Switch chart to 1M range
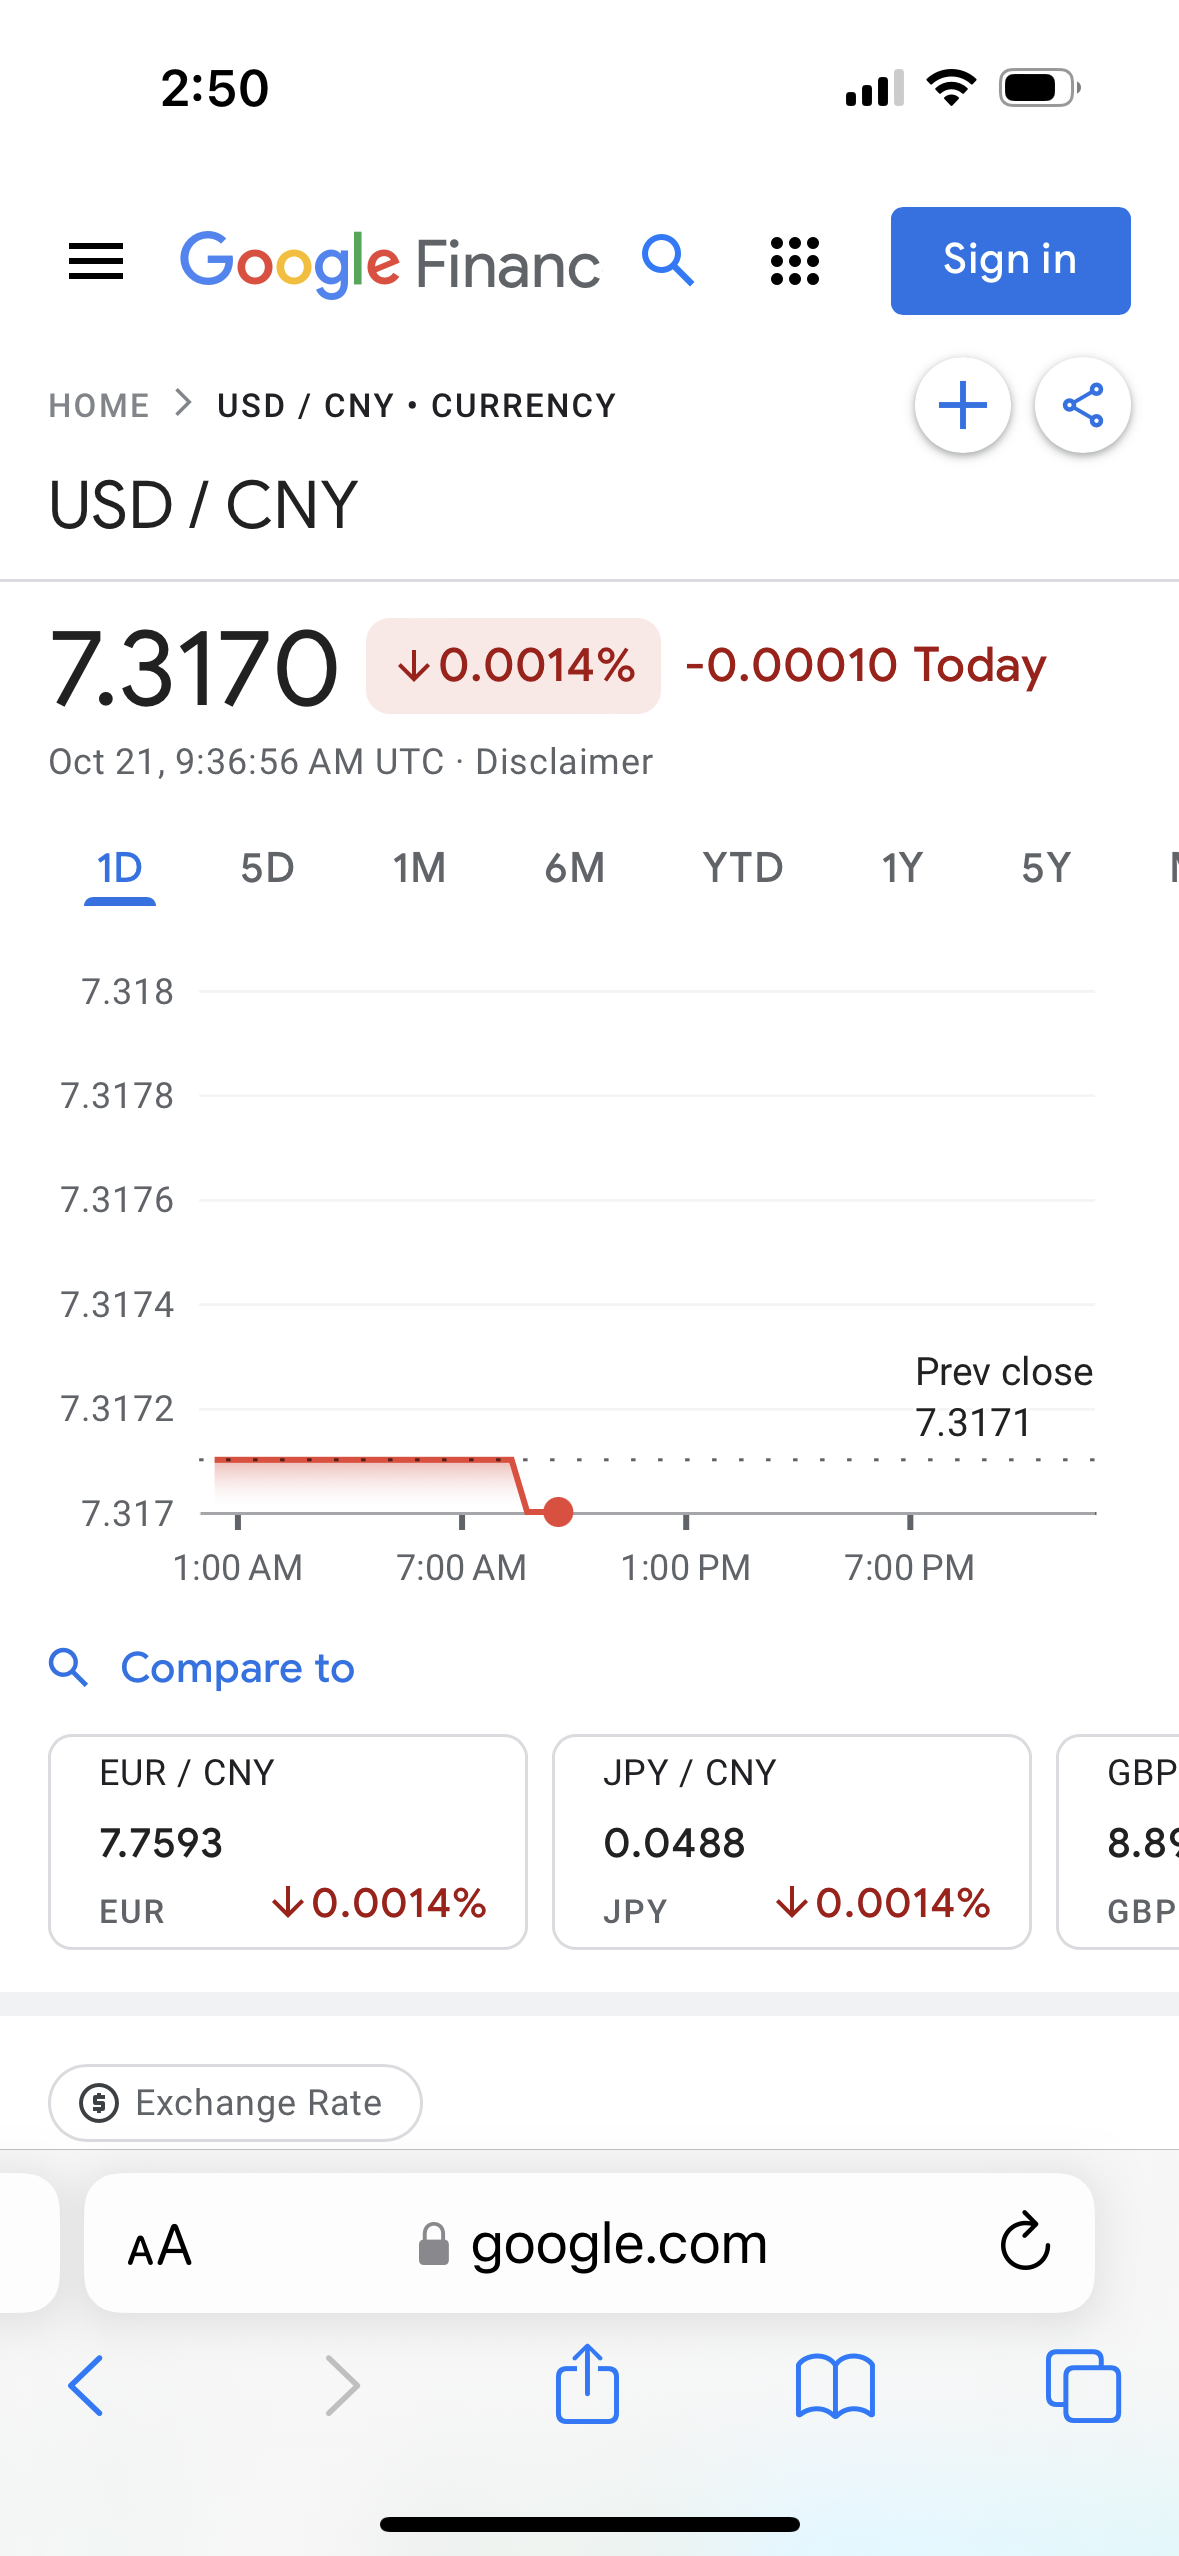1179x2556 pixels. click(x=419, y=868)
